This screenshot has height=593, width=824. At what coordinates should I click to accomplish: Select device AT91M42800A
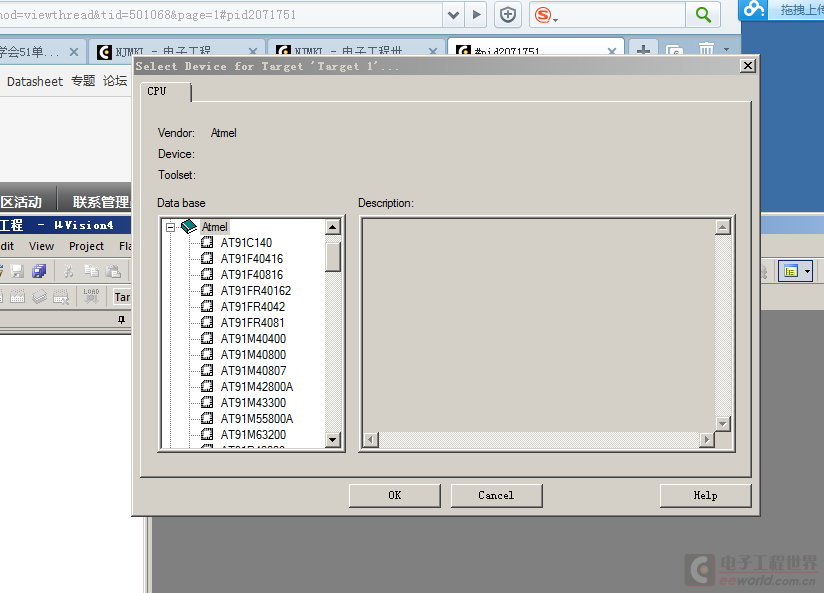(x=256, y=387)
